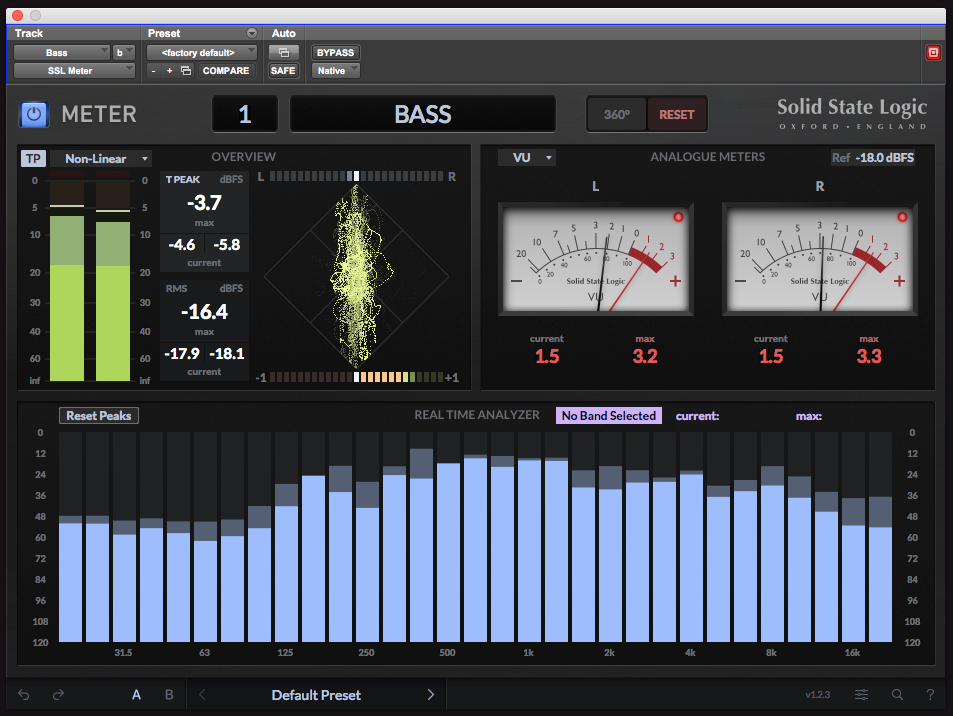The width and height of the screenshot is (953, 716).
Task: Click the Track header label
Action: pyautogui.click(x=29, y=33)
